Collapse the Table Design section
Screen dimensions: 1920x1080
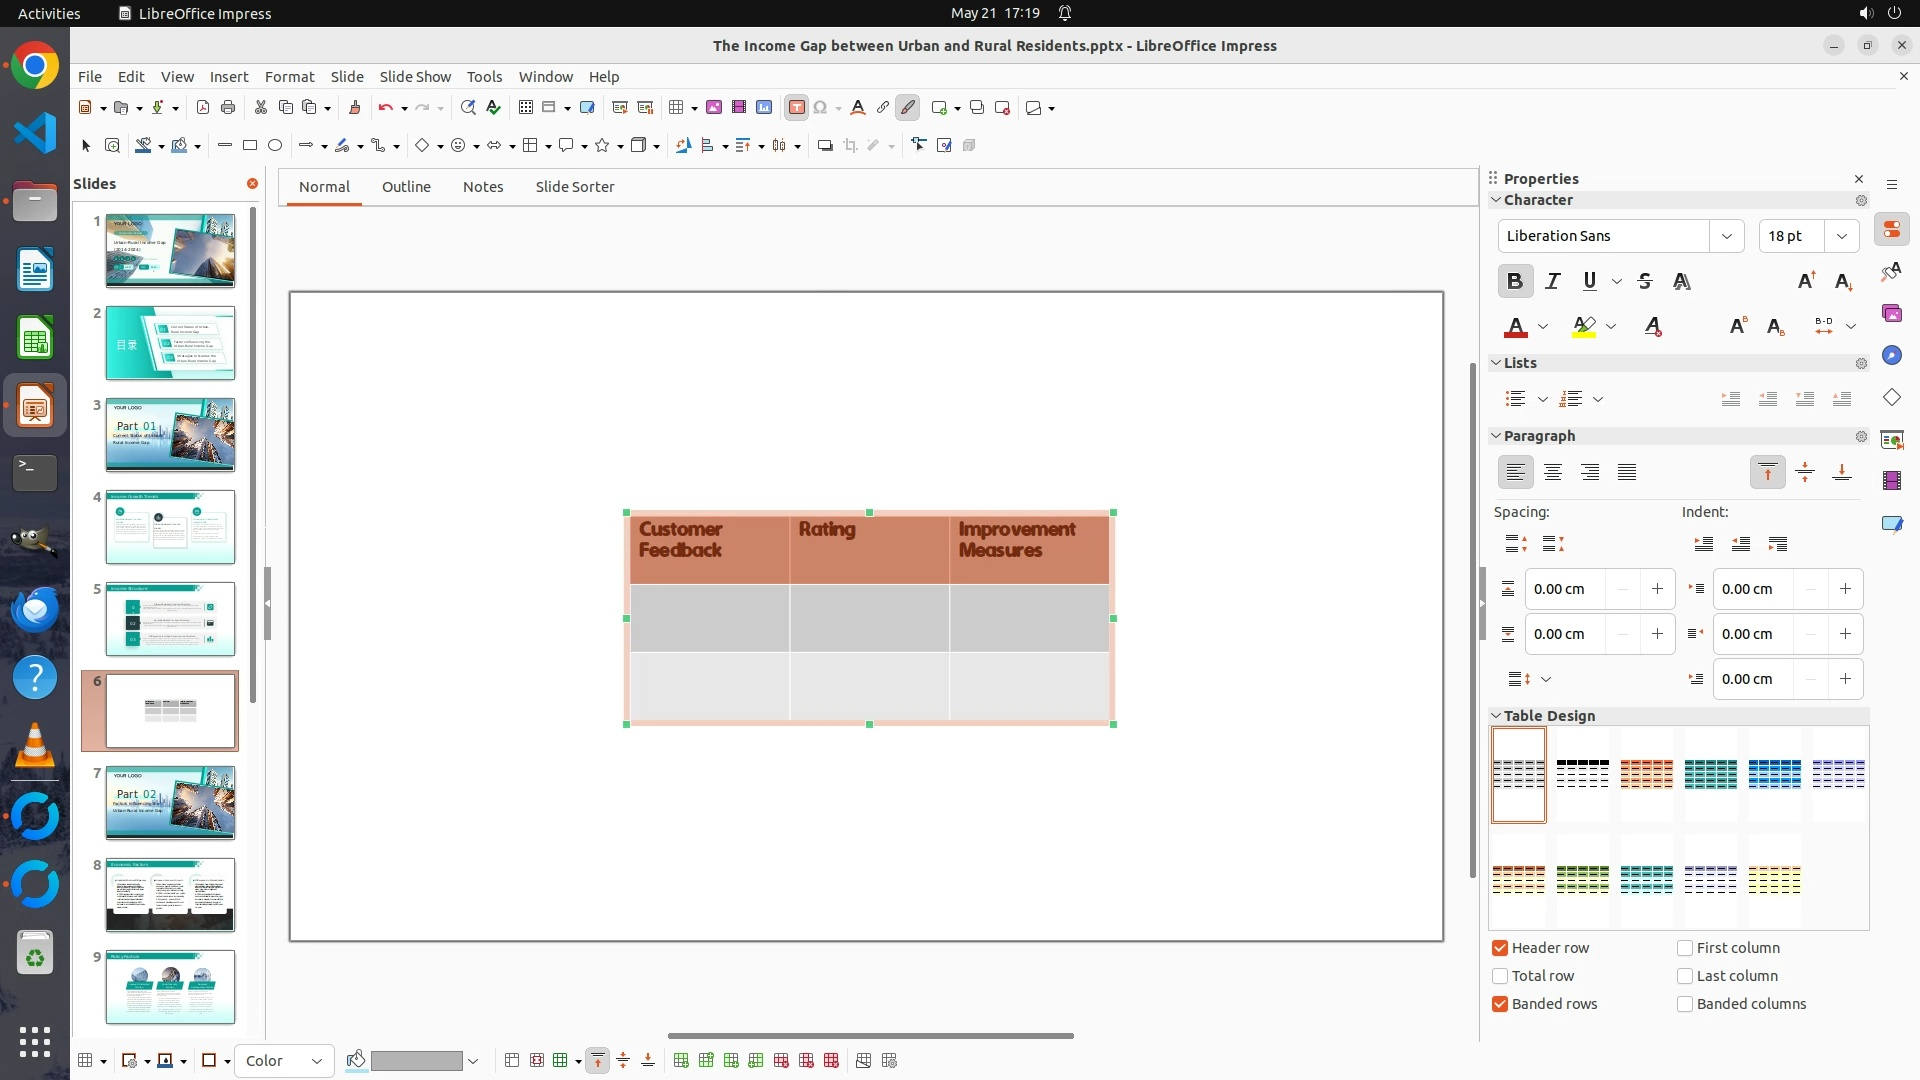1496,716
